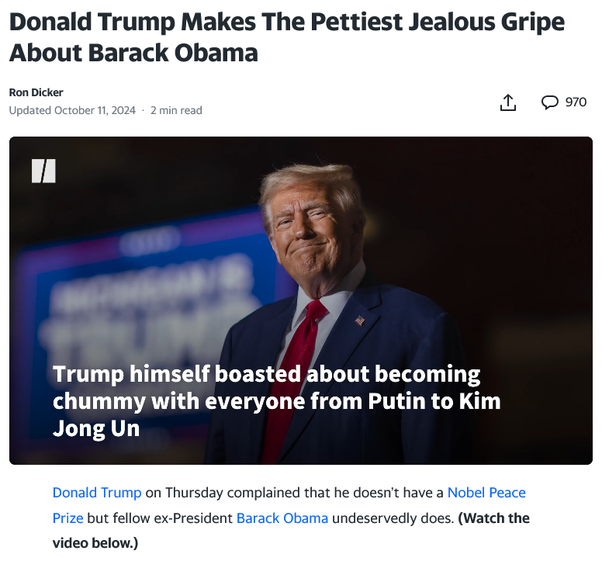The image size is (602, 561).
Task: Click the article headline about the pettiest gripe
Action: (x=287, y=37)
